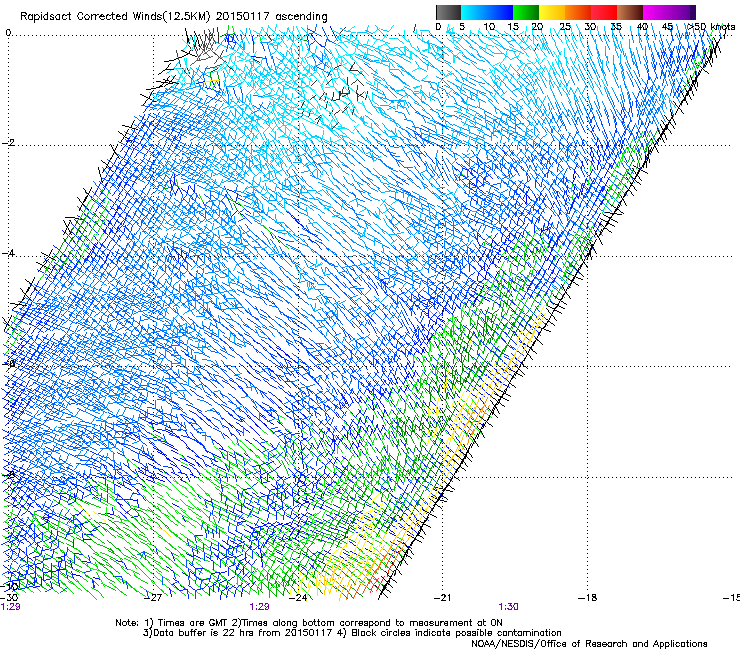Image resolution: width=740 pixels, height=650 pixels.
Task: Click the brown 35-40 knots legend segment
Action: (x=630, y=12)
